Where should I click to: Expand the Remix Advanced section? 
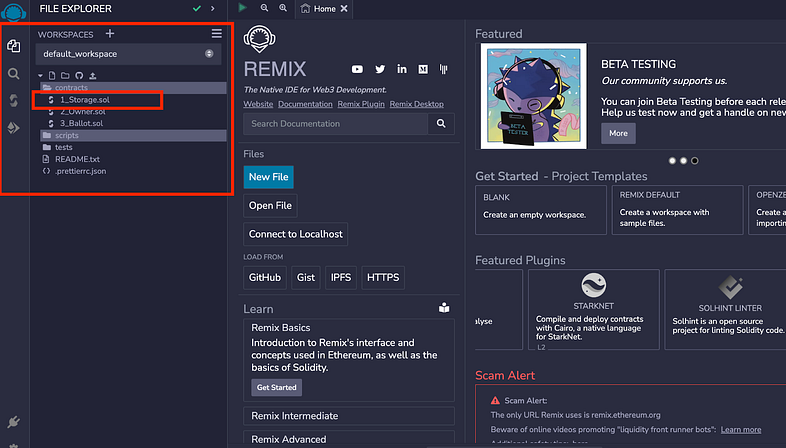pos(349,438)
